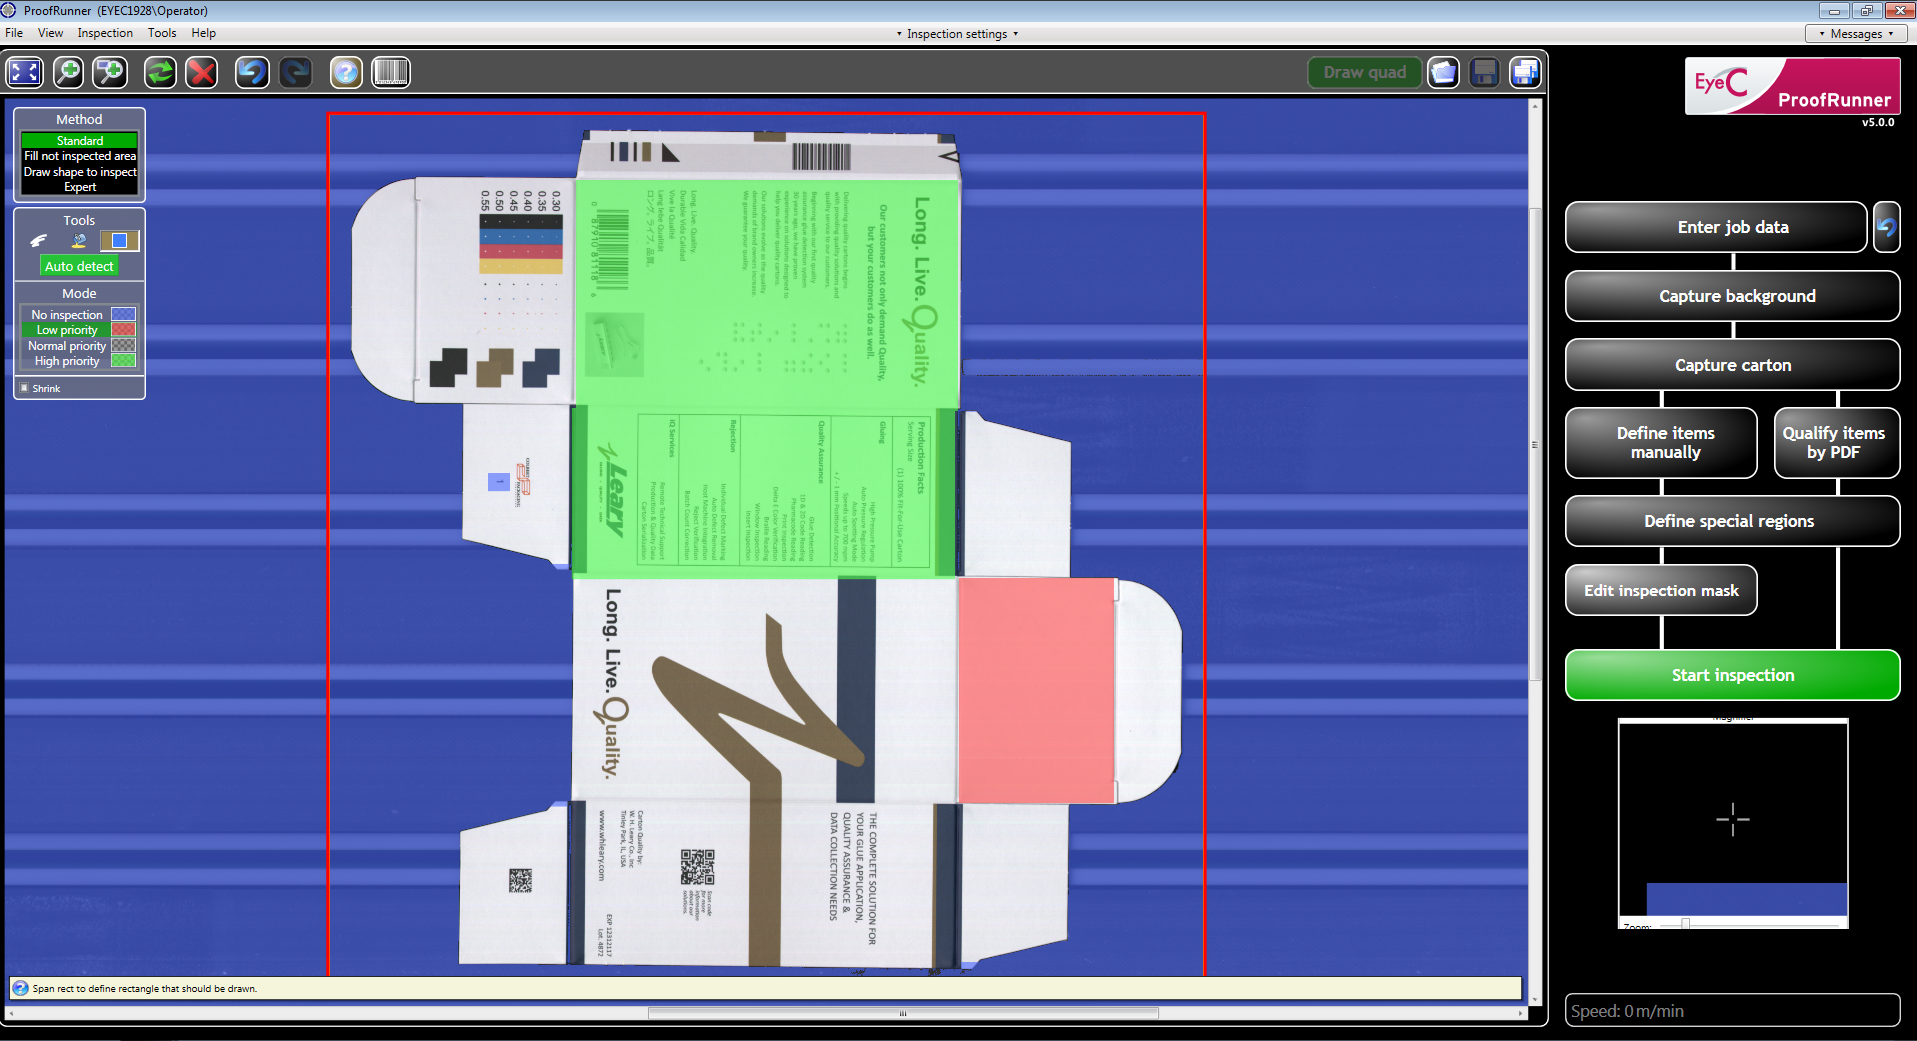Open the Tools menu
This screenshot has height=1041, width=1917.
(x=162, y=33)
